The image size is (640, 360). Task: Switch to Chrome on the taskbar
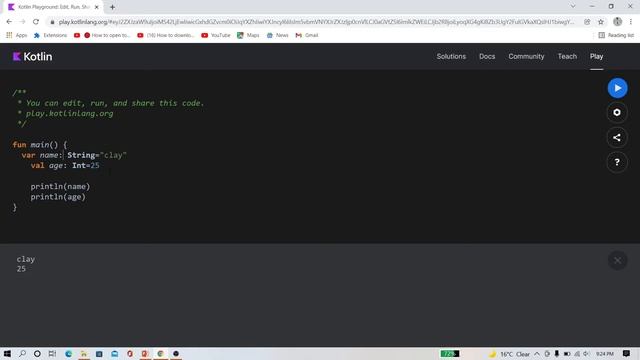pyautogui.click(x=160, y=353)
